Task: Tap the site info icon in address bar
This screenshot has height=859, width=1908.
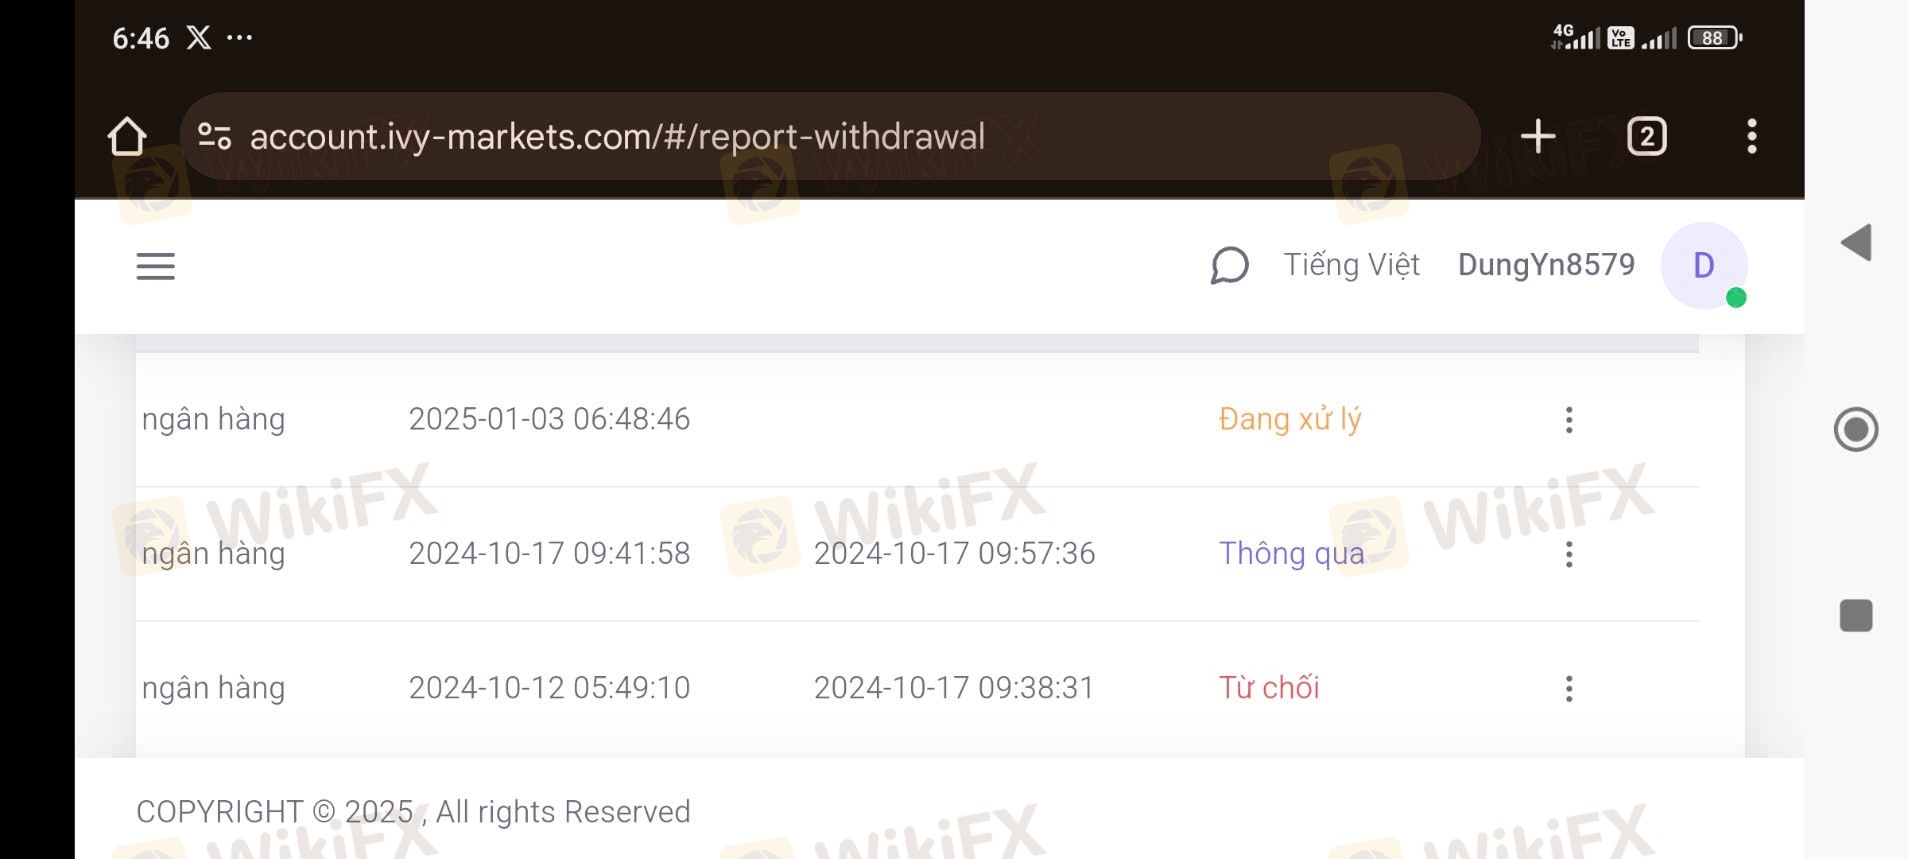Action: coord(214,136)
